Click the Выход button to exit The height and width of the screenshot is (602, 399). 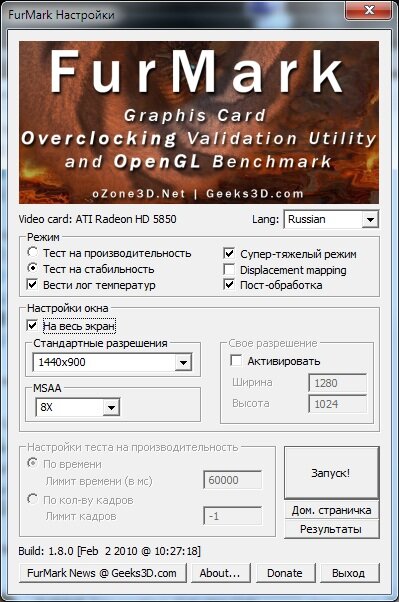[349, 573]
